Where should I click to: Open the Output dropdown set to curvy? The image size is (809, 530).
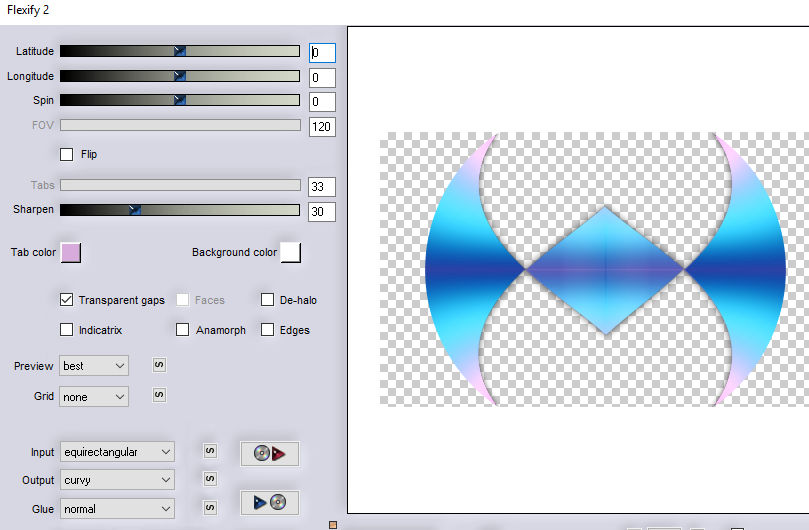pyautogui.click(x=117, y=480)
